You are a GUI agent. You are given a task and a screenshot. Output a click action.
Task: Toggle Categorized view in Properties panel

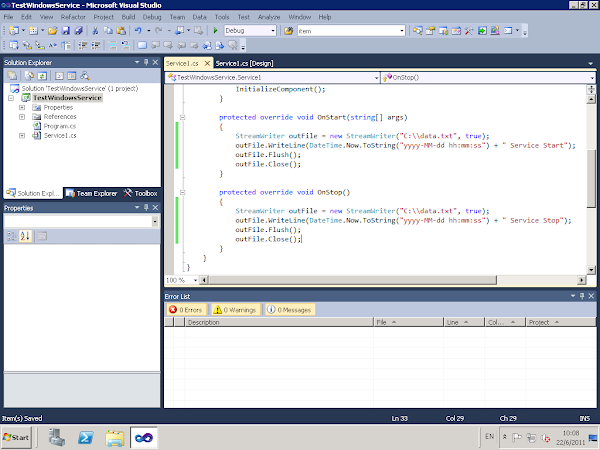pyautogui.click(x=12, y=236)
